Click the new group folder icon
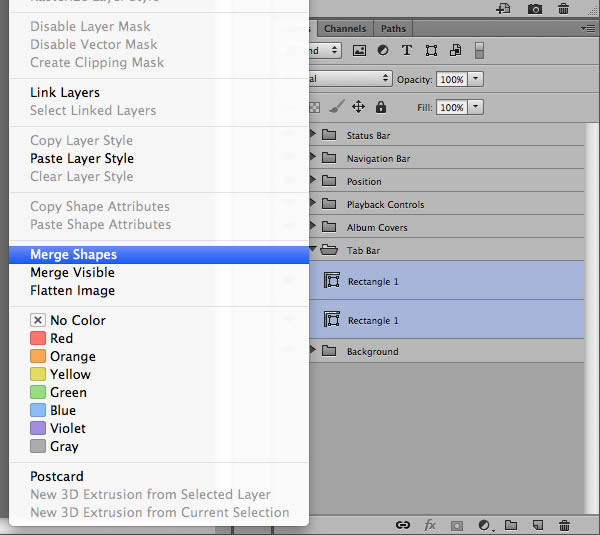Image resolution: width=600 pixels, height=535 pixels. (510, 524)
